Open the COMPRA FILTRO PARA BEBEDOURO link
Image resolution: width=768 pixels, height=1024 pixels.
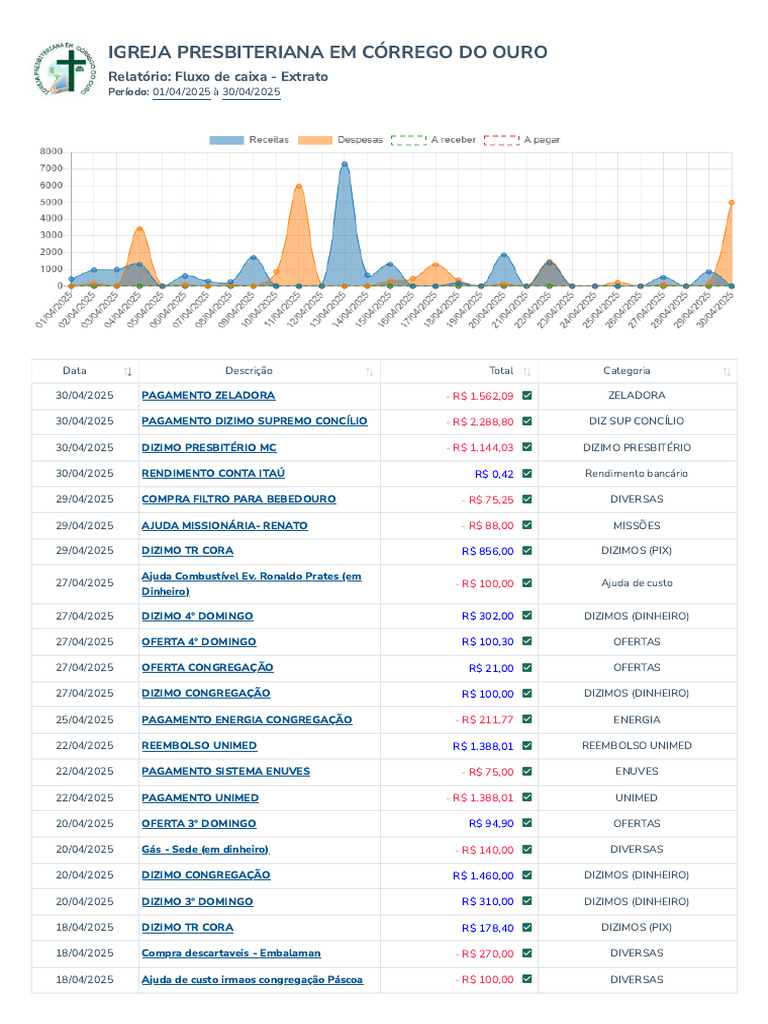click(239, 499)
